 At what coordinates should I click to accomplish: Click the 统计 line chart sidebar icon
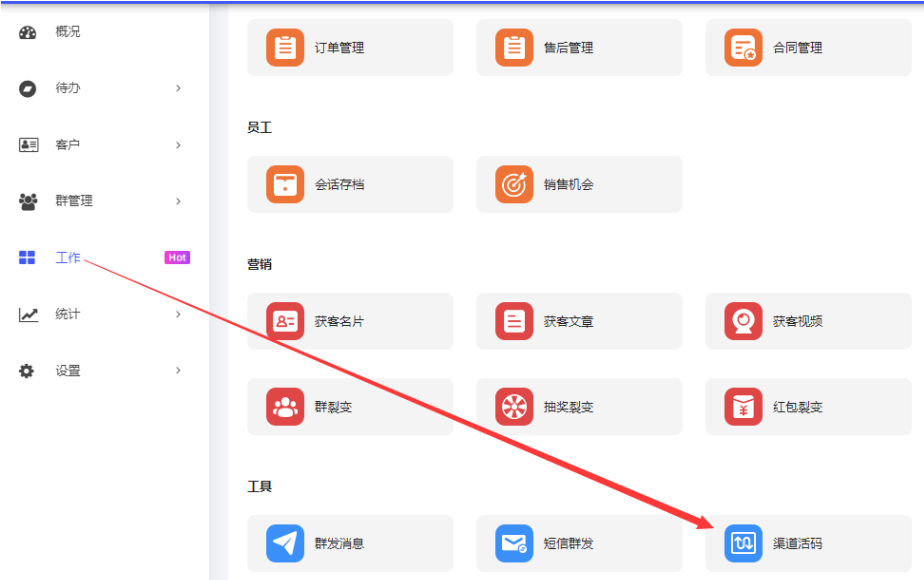[28, 315]
